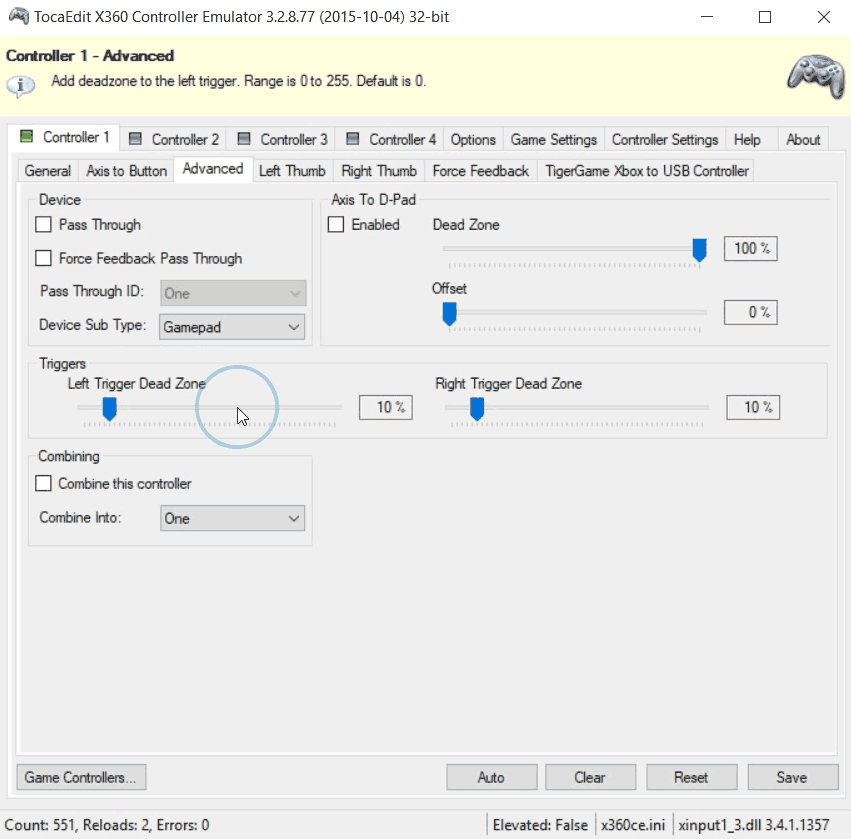Select the Axis to Button sub-tab
This screenshot has width=851, height=839.
coord(126,171)
